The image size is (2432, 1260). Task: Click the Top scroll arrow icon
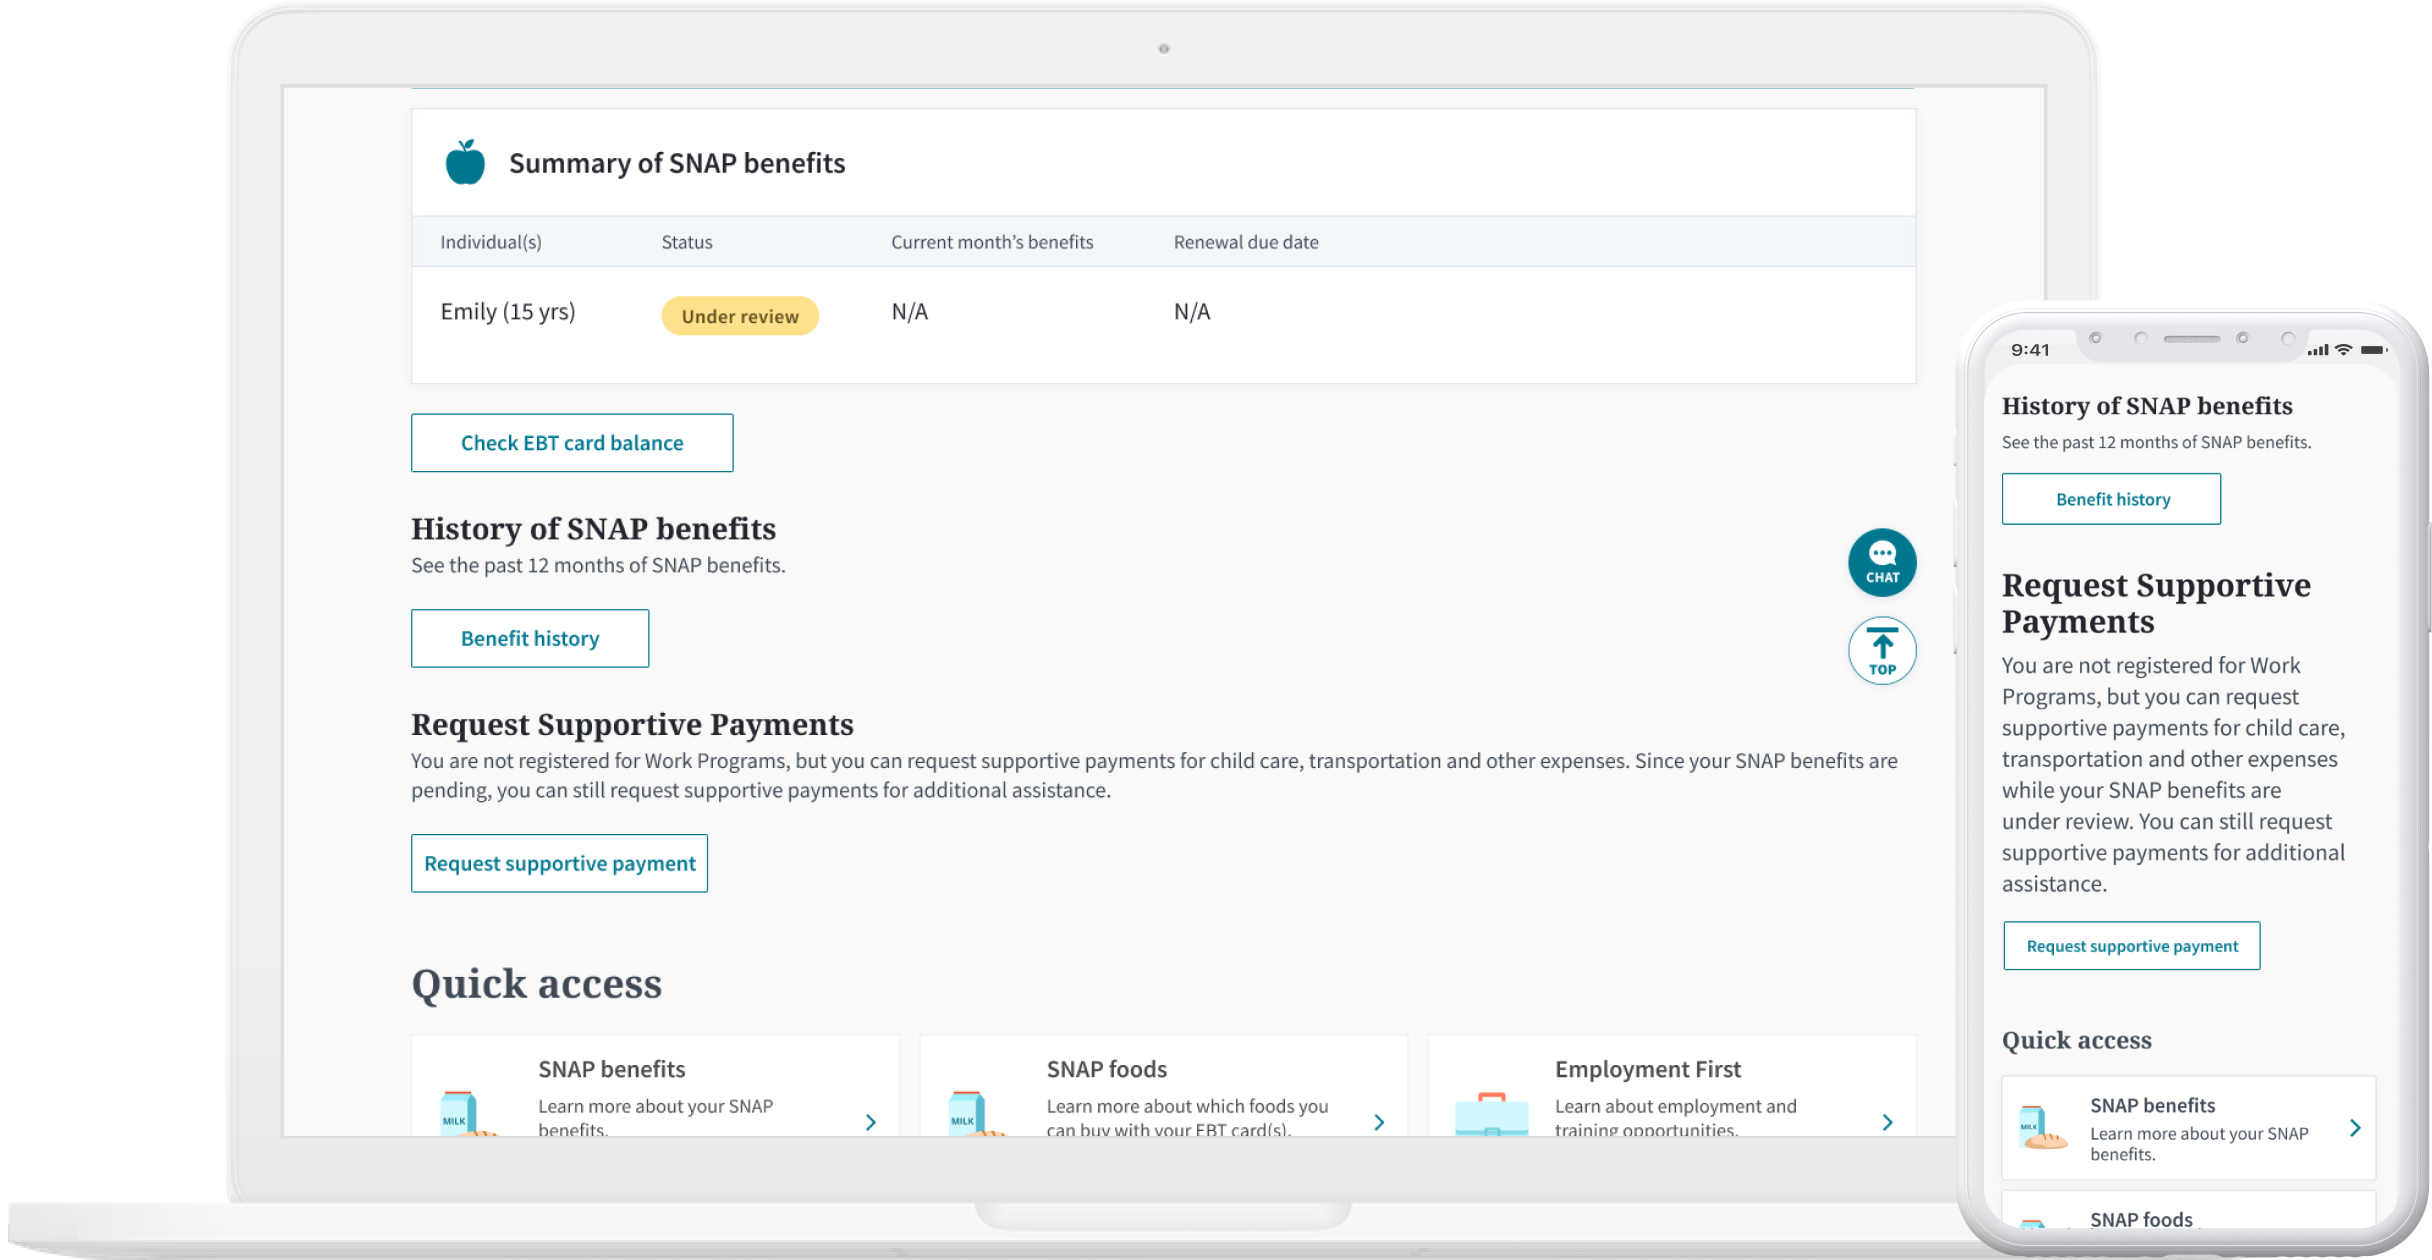[x=1881, y=650]
